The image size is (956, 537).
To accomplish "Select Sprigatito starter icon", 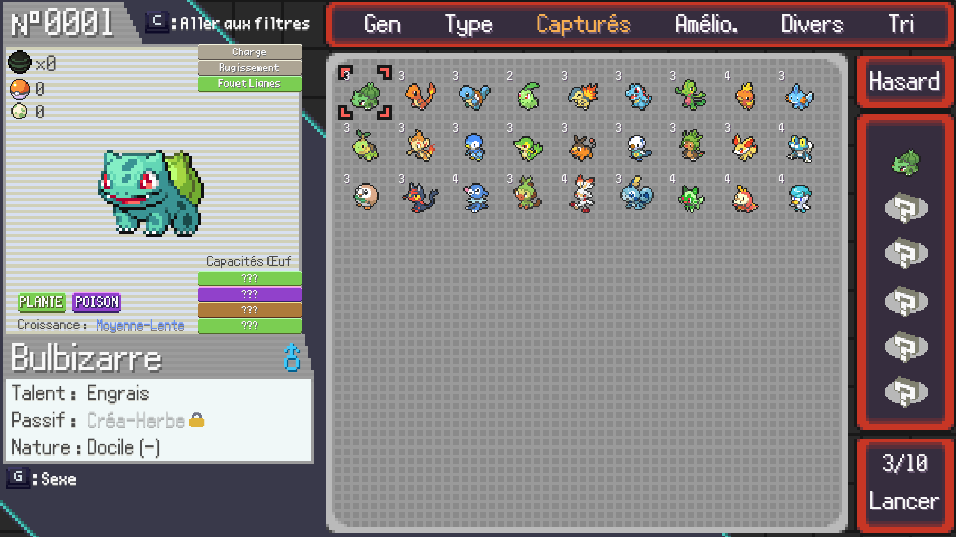I will click(x=691, y=198).
